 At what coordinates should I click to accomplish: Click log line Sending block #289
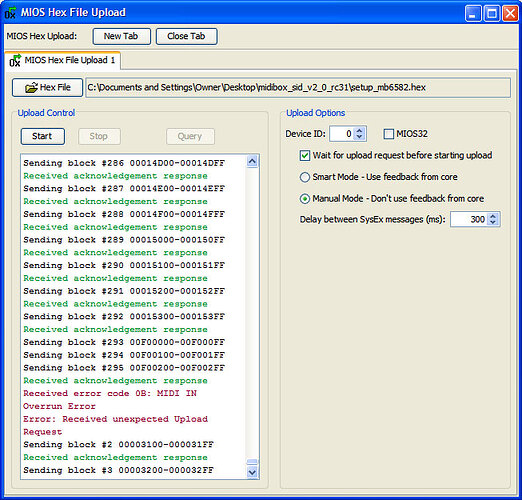124,240
